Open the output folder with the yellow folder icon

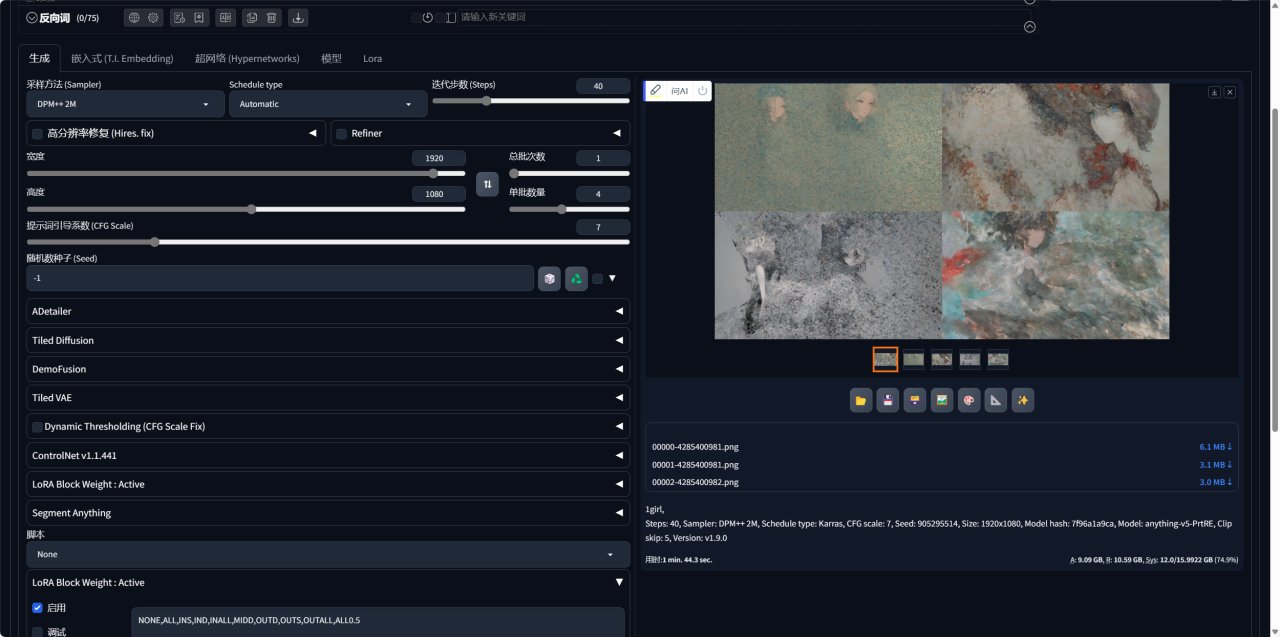point(860,401)
